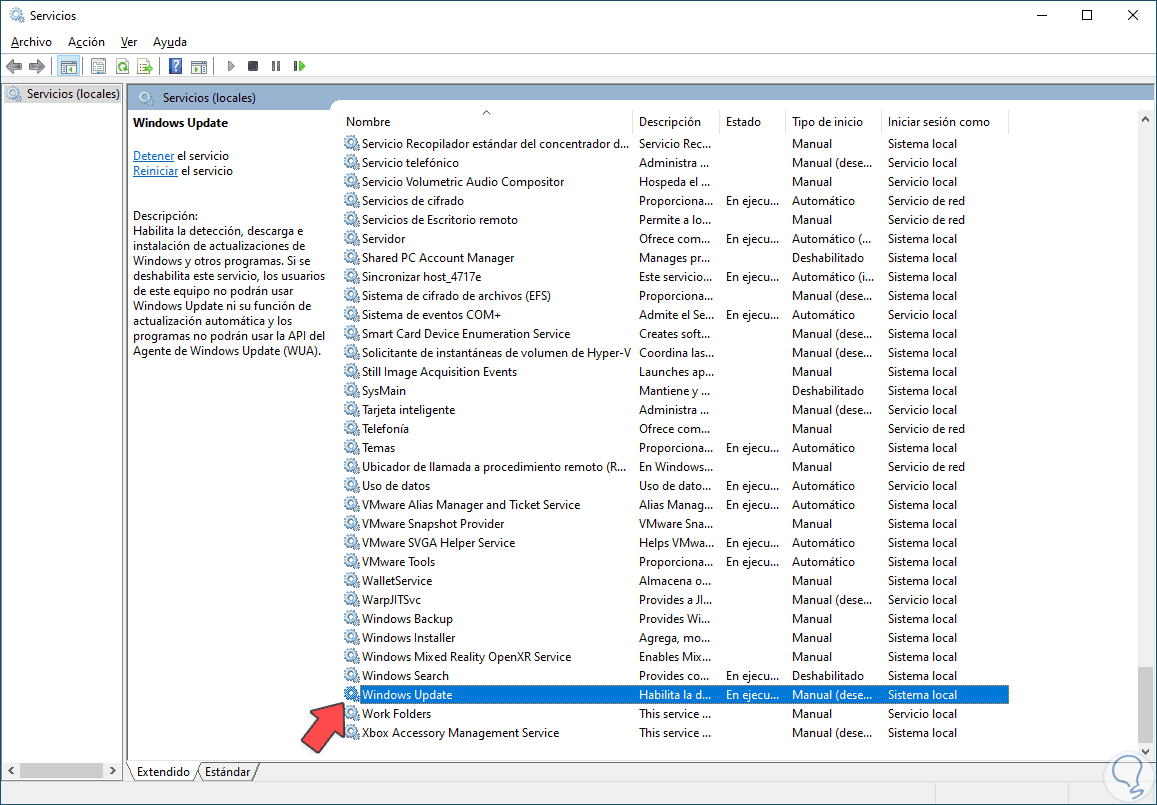This screenshot has height=805, width=1157.
Task: Click the gear icon next to Telefonía
Action: (352, 428)
